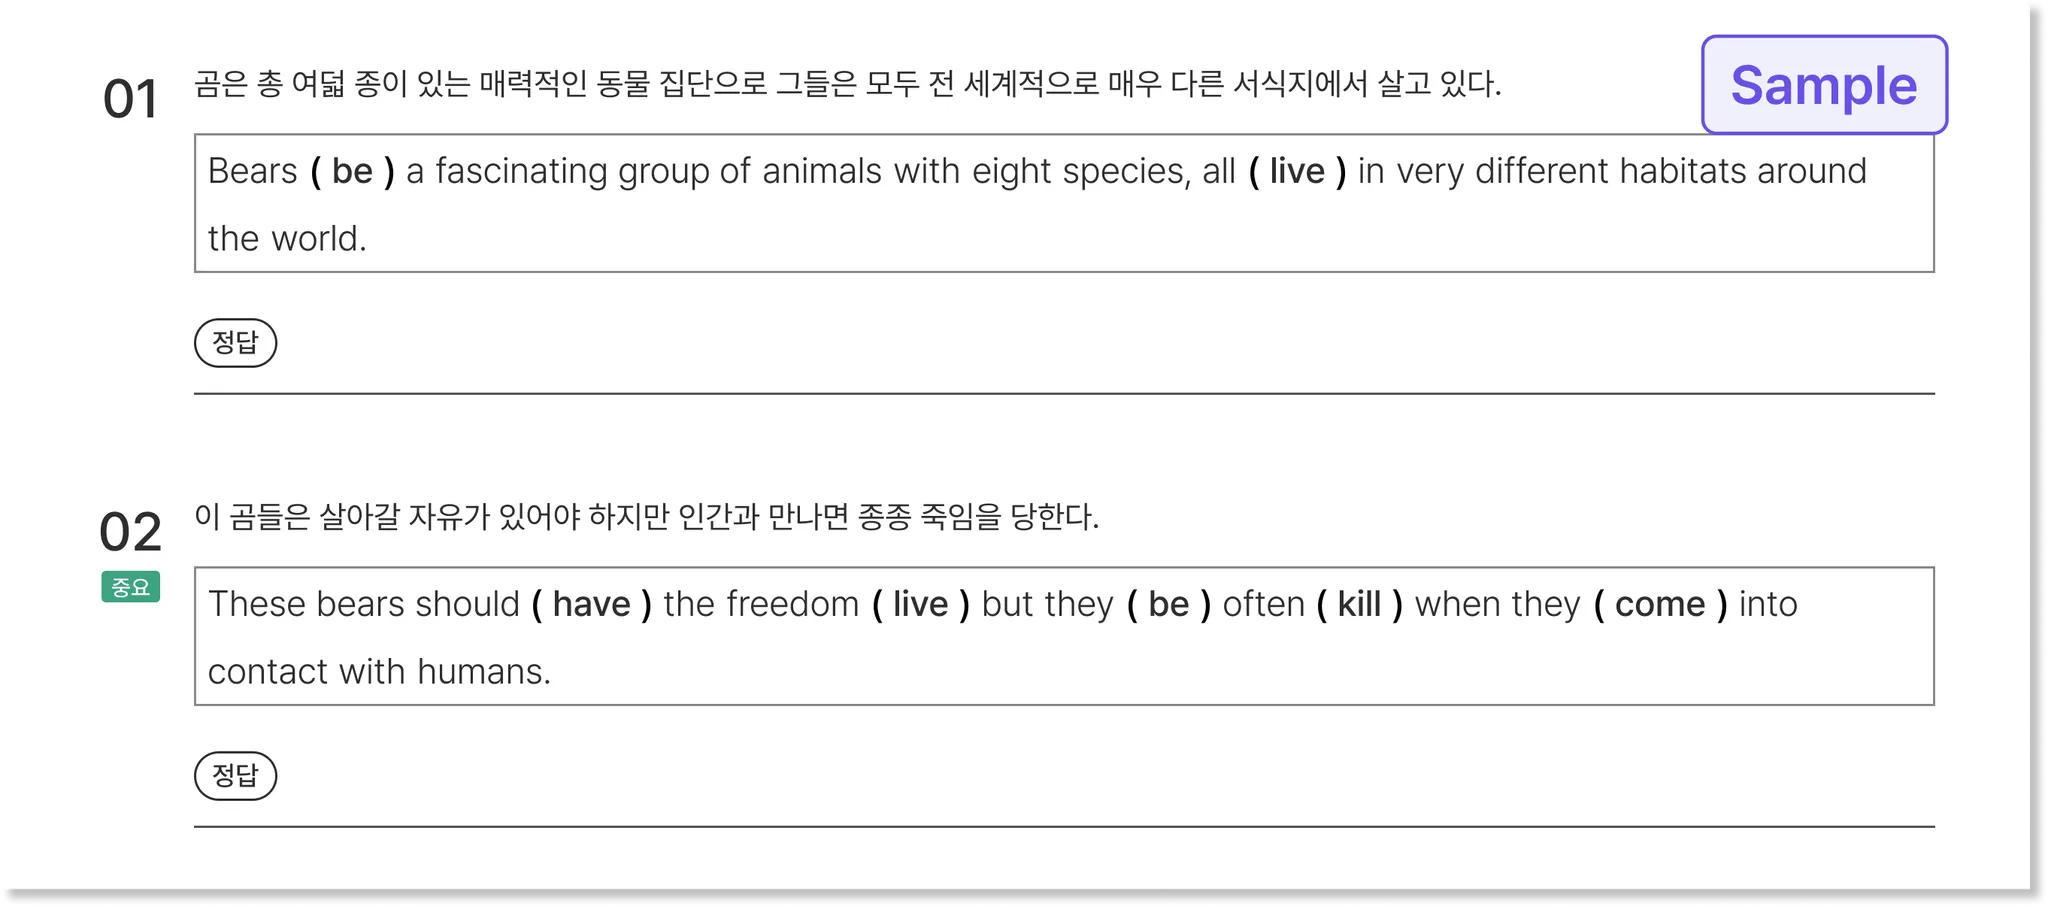Select the ( be ) blank in question 01
The width and height of the screenshot is (2048, 907).
[x=352, y=172]
